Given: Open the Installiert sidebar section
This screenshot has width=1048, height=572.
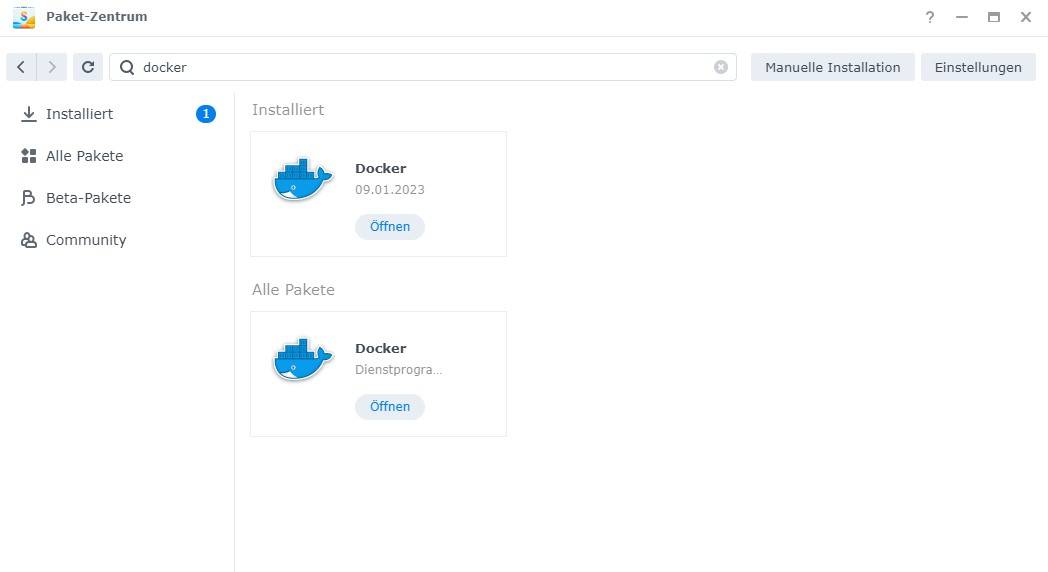Looking at the screenshot, I should coord(79,114).
